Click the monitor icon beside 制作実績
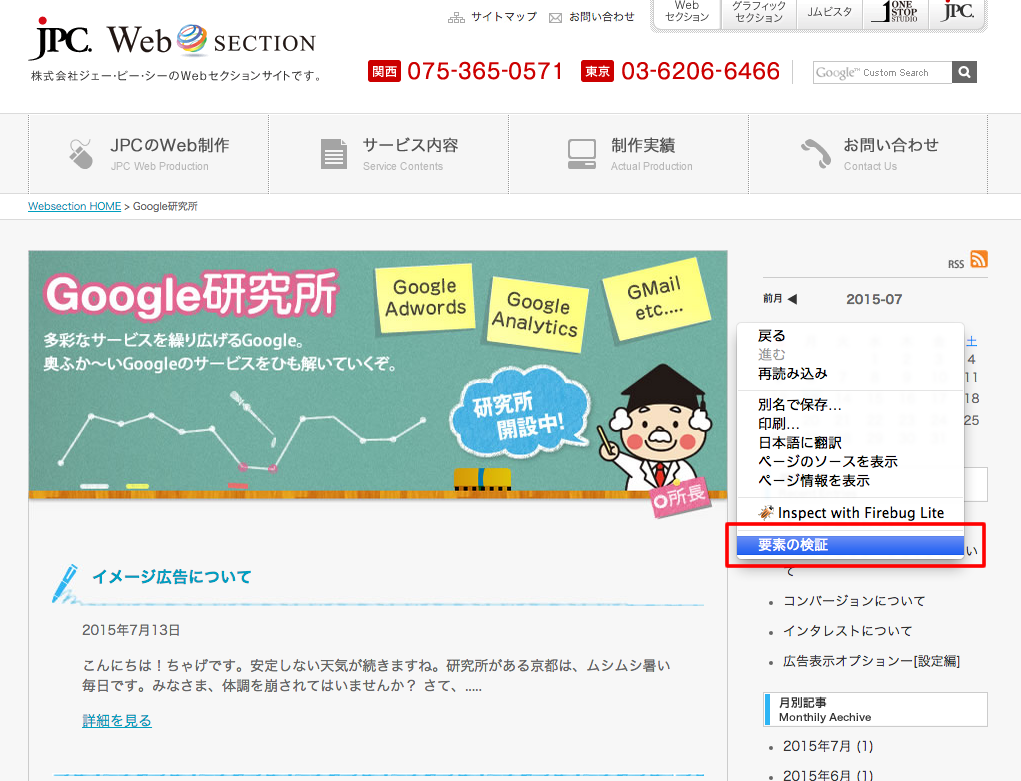The width and height of the screenshot is (1021, 781). point(581,154)
